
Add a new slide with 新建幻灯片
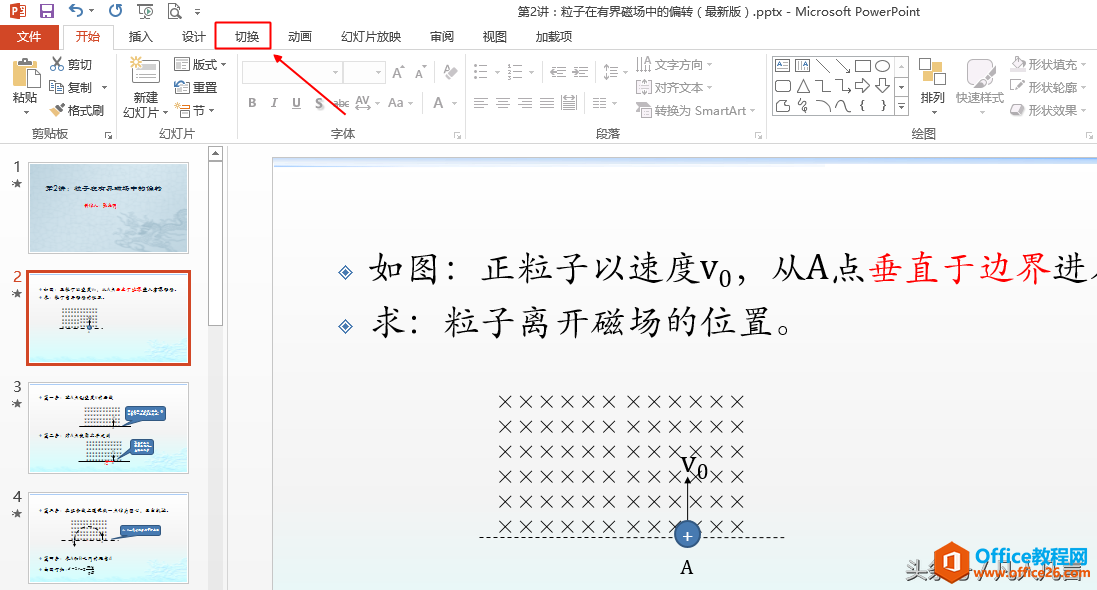tap(146, 87)
